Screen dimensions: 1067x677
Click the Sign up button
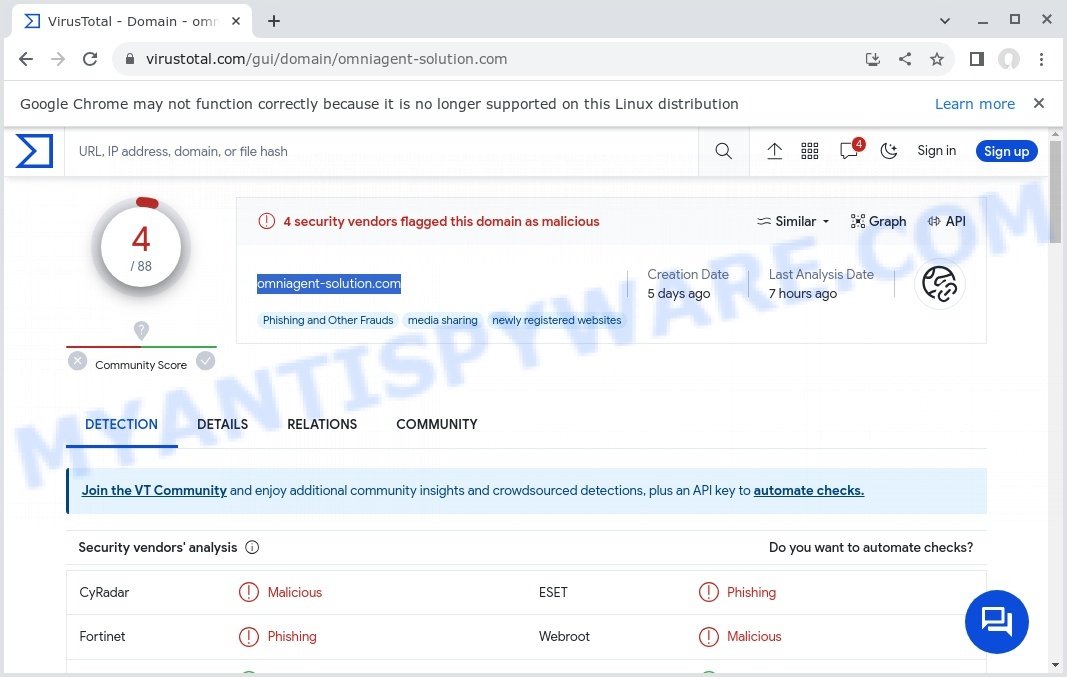[x=1006, y=151]
